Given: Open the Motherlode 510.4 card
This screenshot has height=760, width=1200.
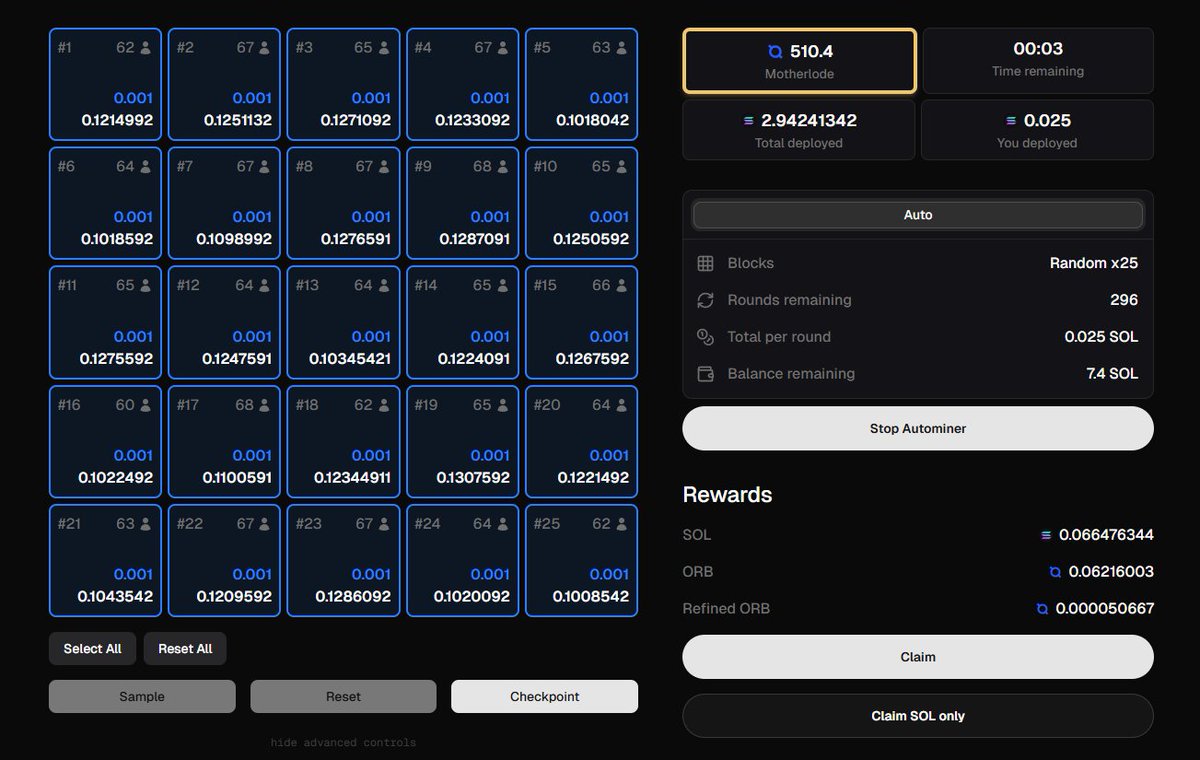Looking at the screenshot, I should [799, 61].
